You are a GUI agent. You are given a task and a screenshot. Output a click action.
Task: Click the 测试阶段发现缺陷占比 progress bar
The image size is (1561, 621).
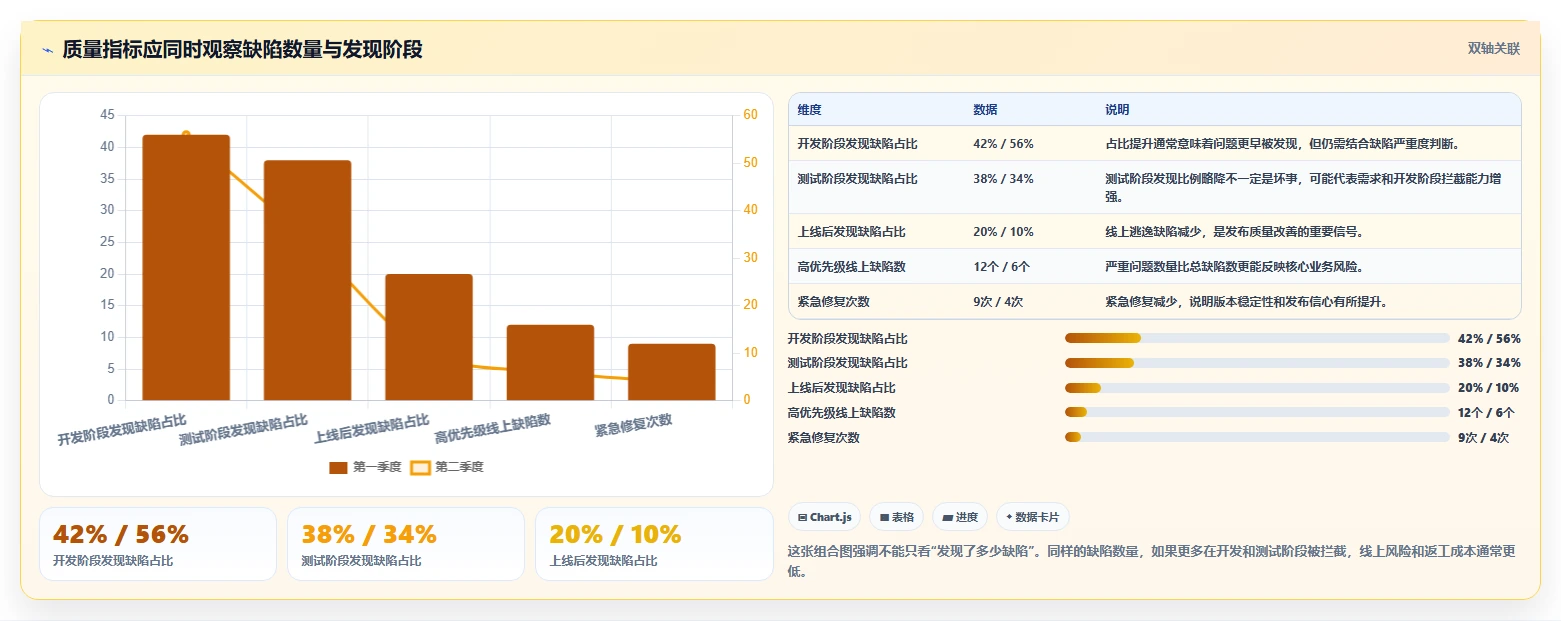1257,363
